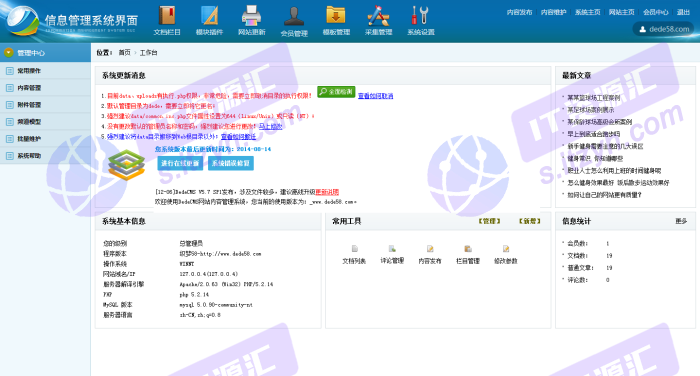Screen dimensions: 700x376
Task: Open the red 更新说明 link
Action: pos(327,192)
